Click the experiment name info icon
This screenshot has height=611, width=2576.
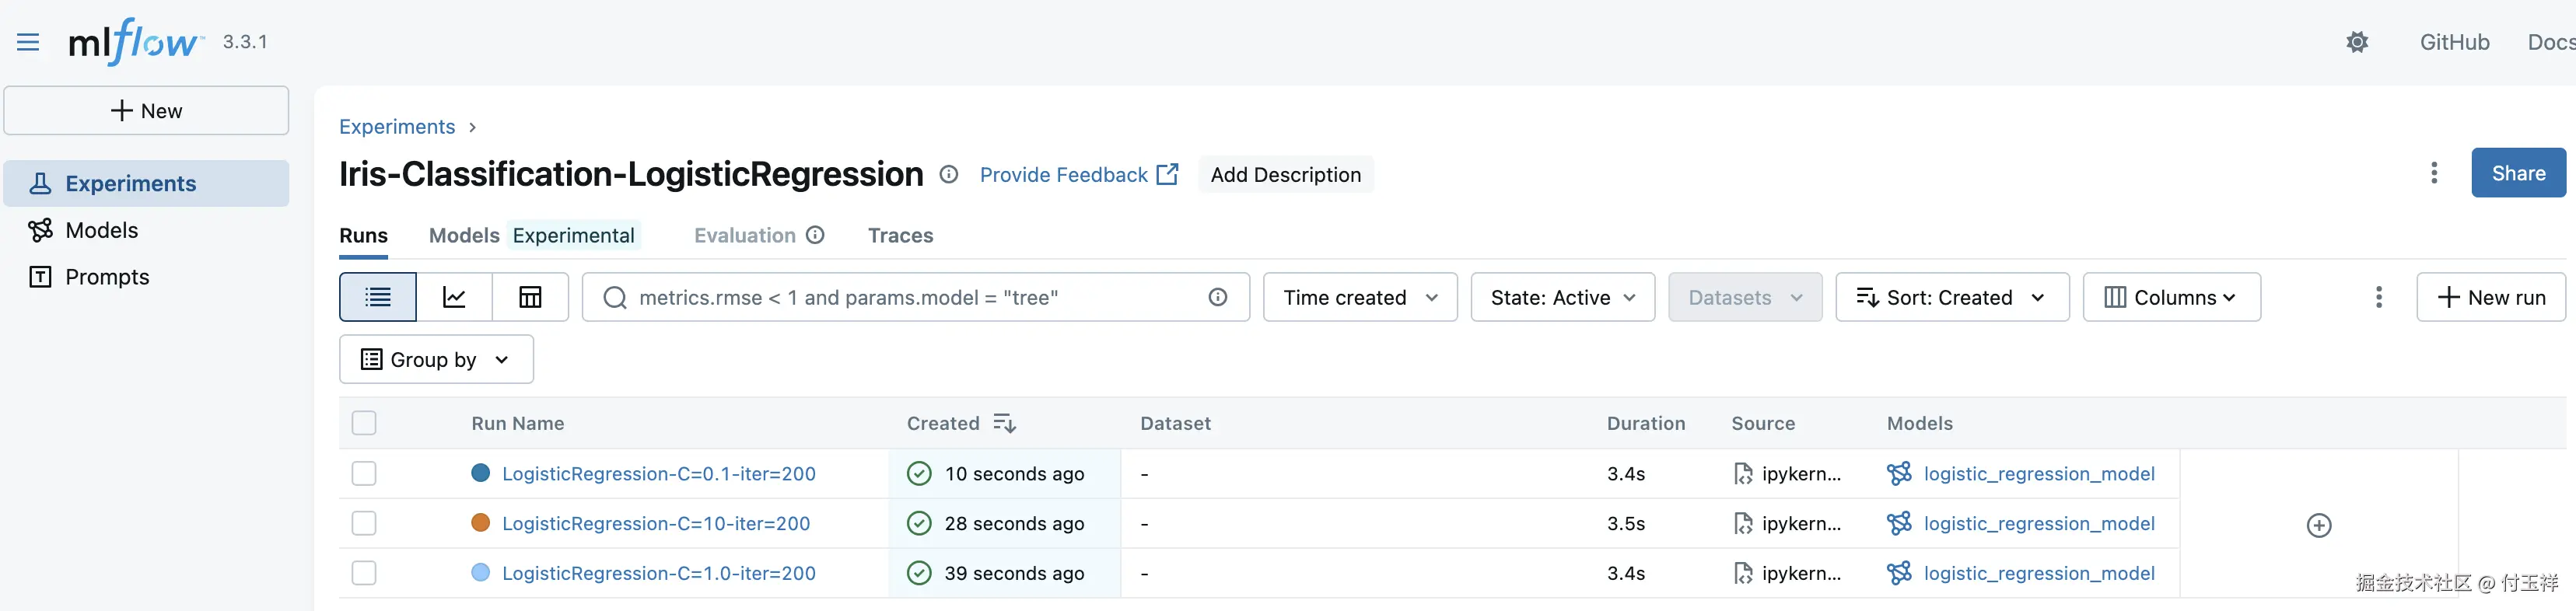coord(949,175)
